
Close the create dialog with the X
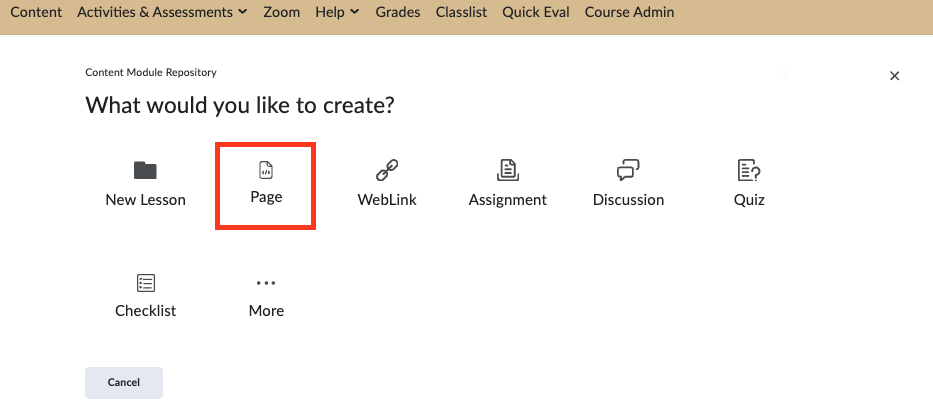point(895,76)
